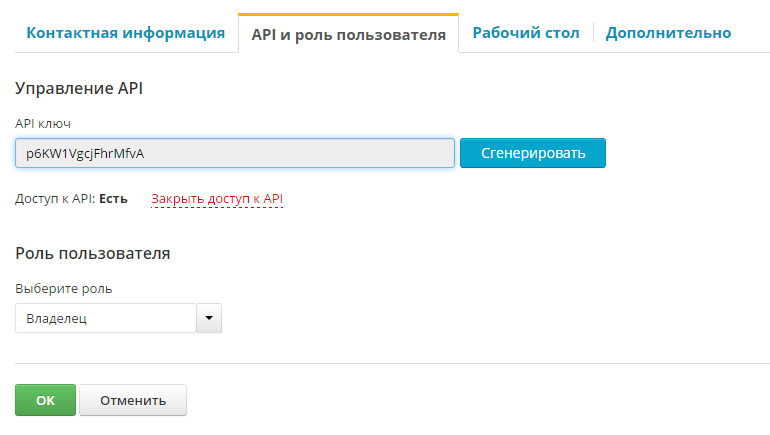The image size is (770, 435).
Task: Click the Сгенерировать button
Action: point(533,153)
